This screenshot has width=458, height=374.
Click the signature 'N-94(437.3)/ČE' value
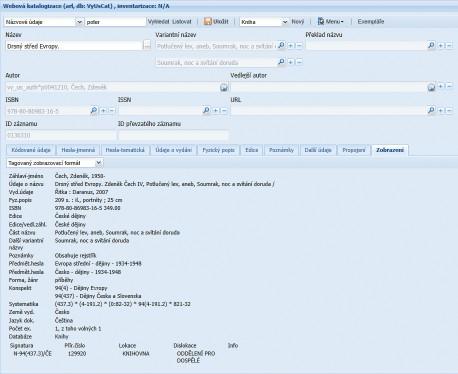point(33,354)
